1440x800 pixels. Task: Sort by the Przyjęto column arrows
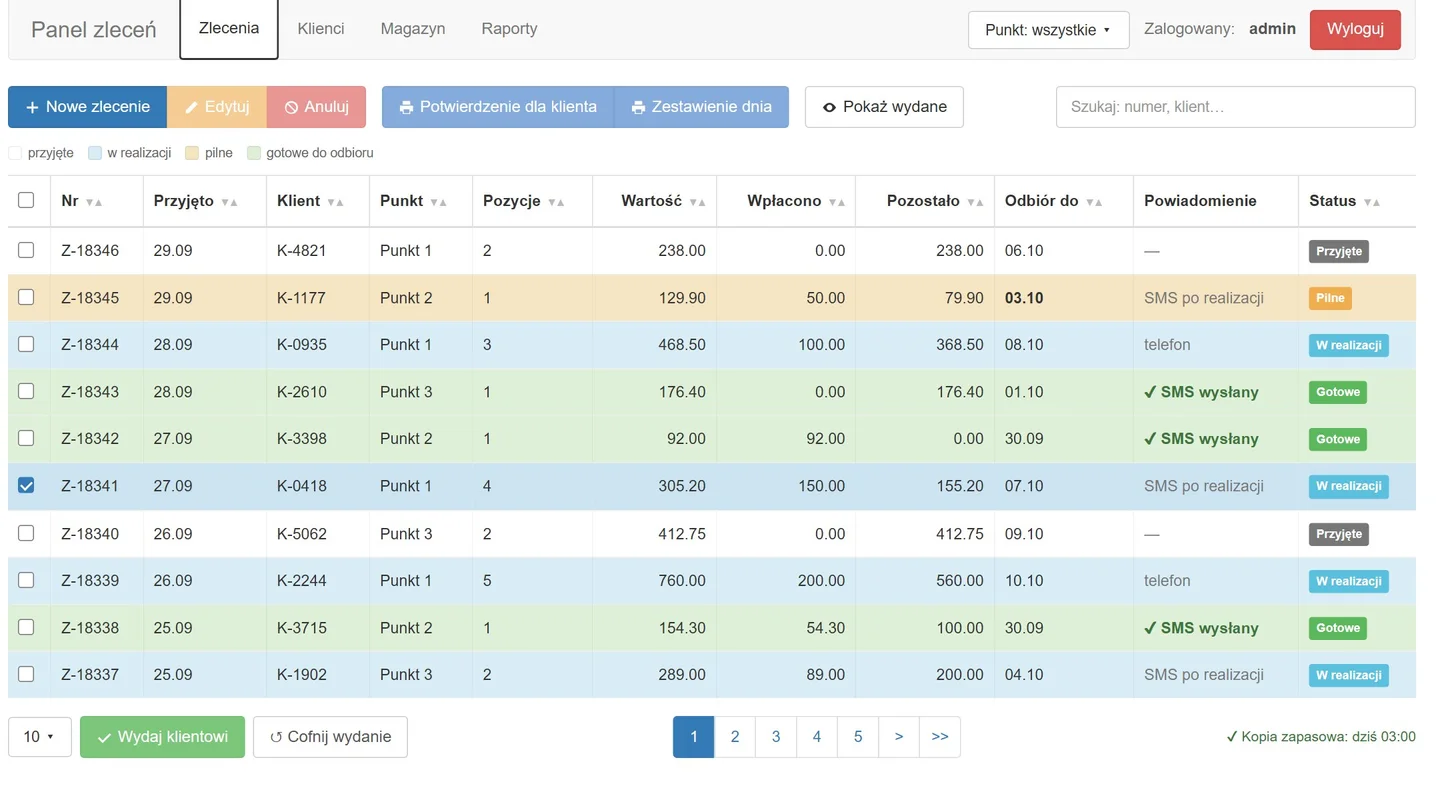pos(230,202)
